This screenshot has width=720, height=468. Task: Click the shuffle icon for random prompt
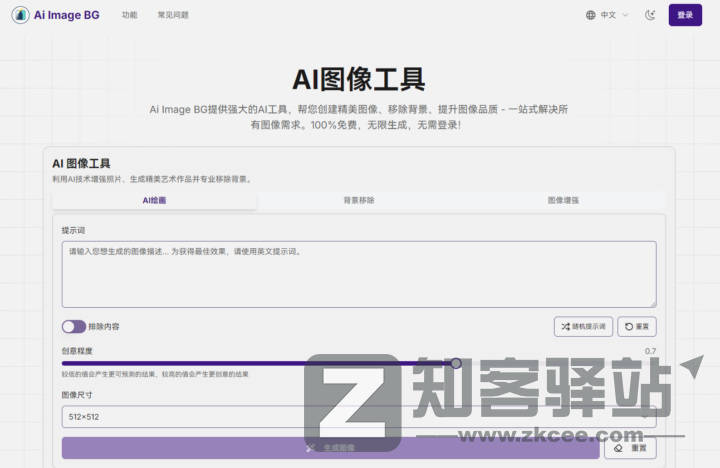tap(565, 327)
